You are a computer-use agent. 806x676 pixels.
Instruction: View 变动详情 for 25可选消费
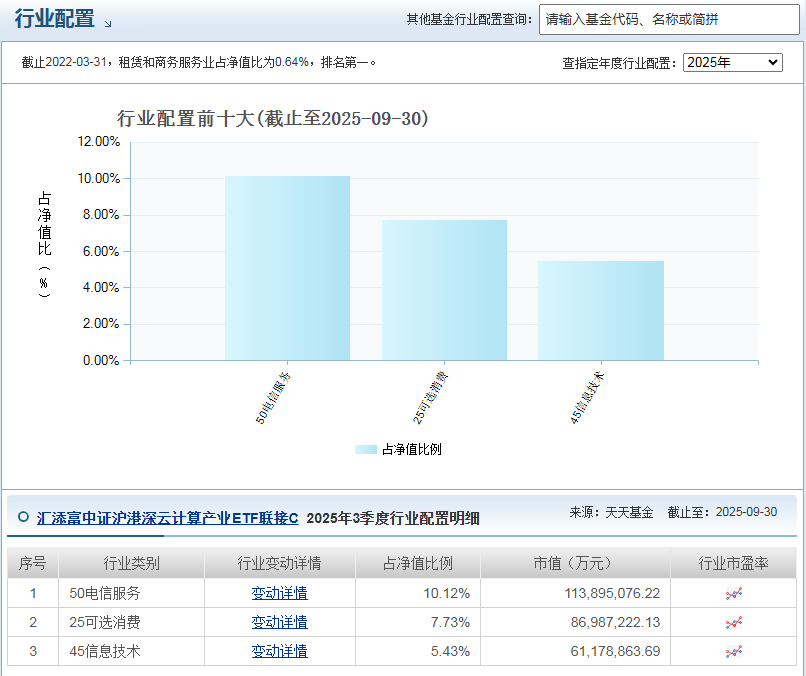point(279,622)
